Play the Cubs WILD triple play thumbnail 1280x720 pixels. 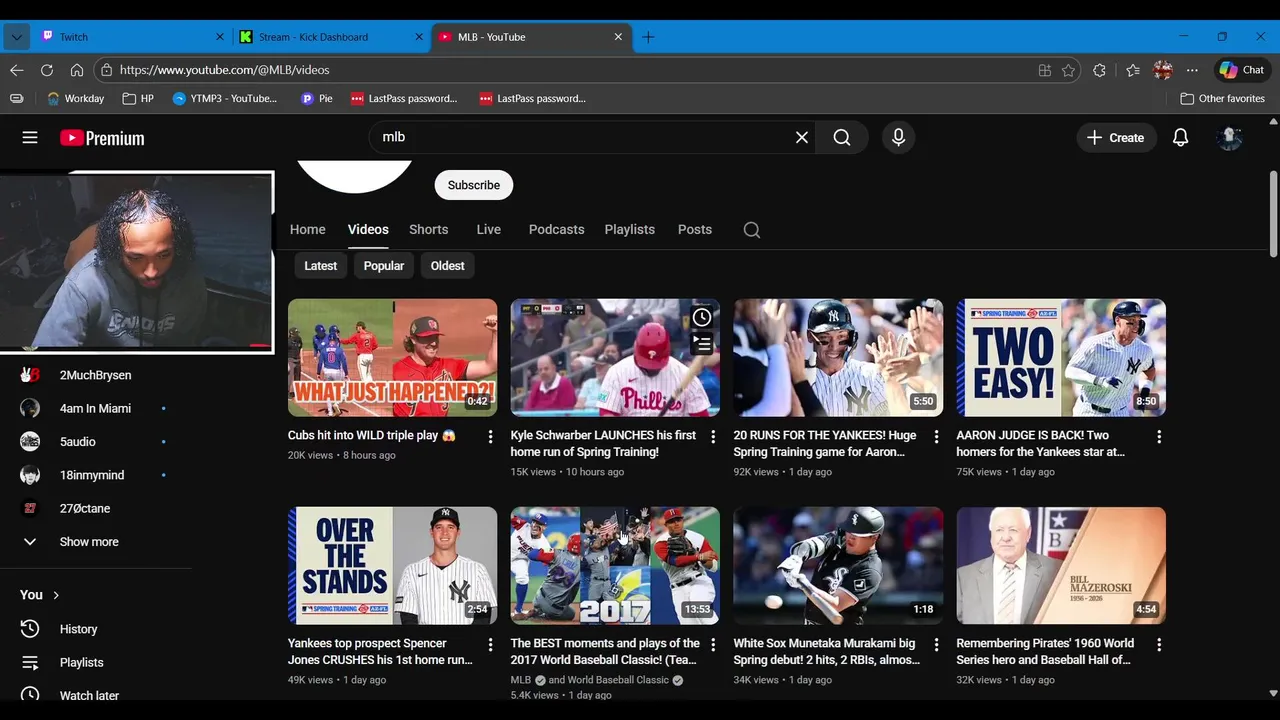pos(392,358)
